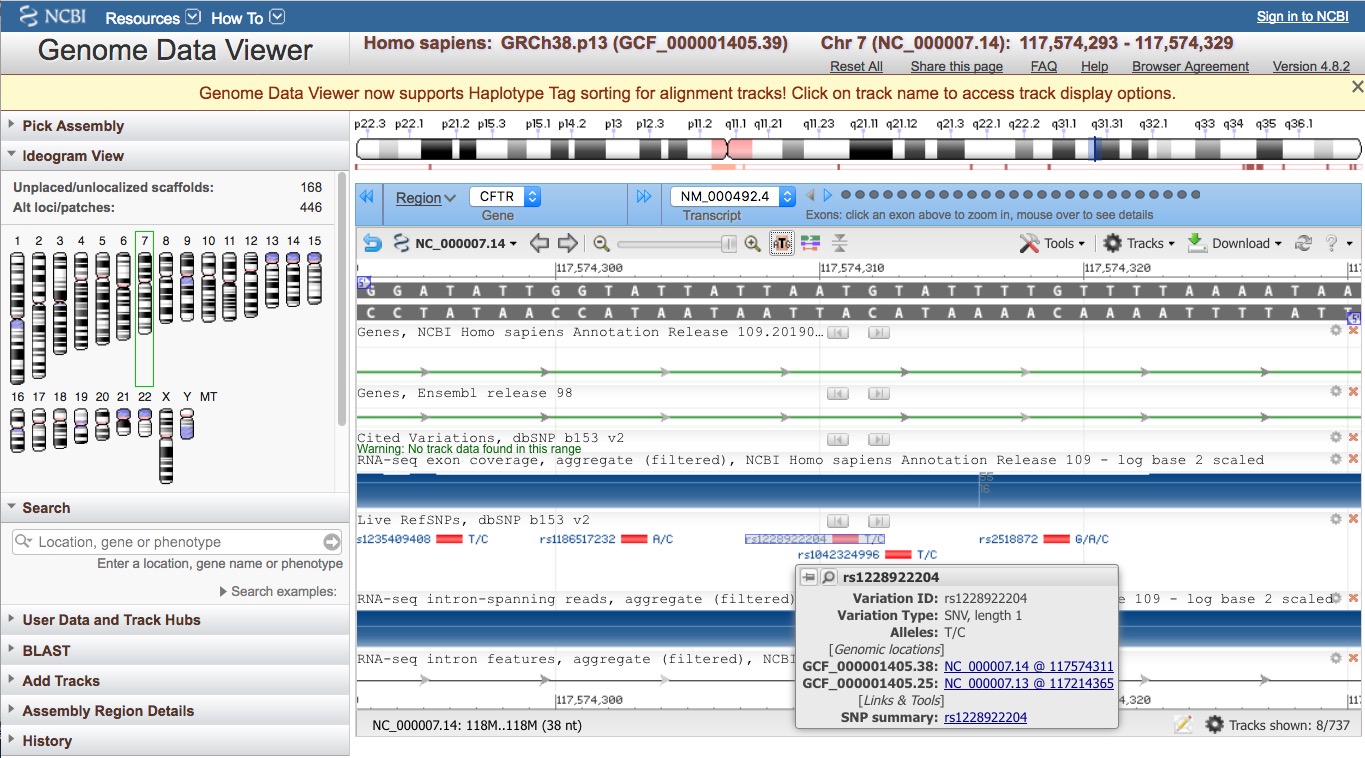
Task: Pan the sequence view right arrow
Action: point(567,243)
